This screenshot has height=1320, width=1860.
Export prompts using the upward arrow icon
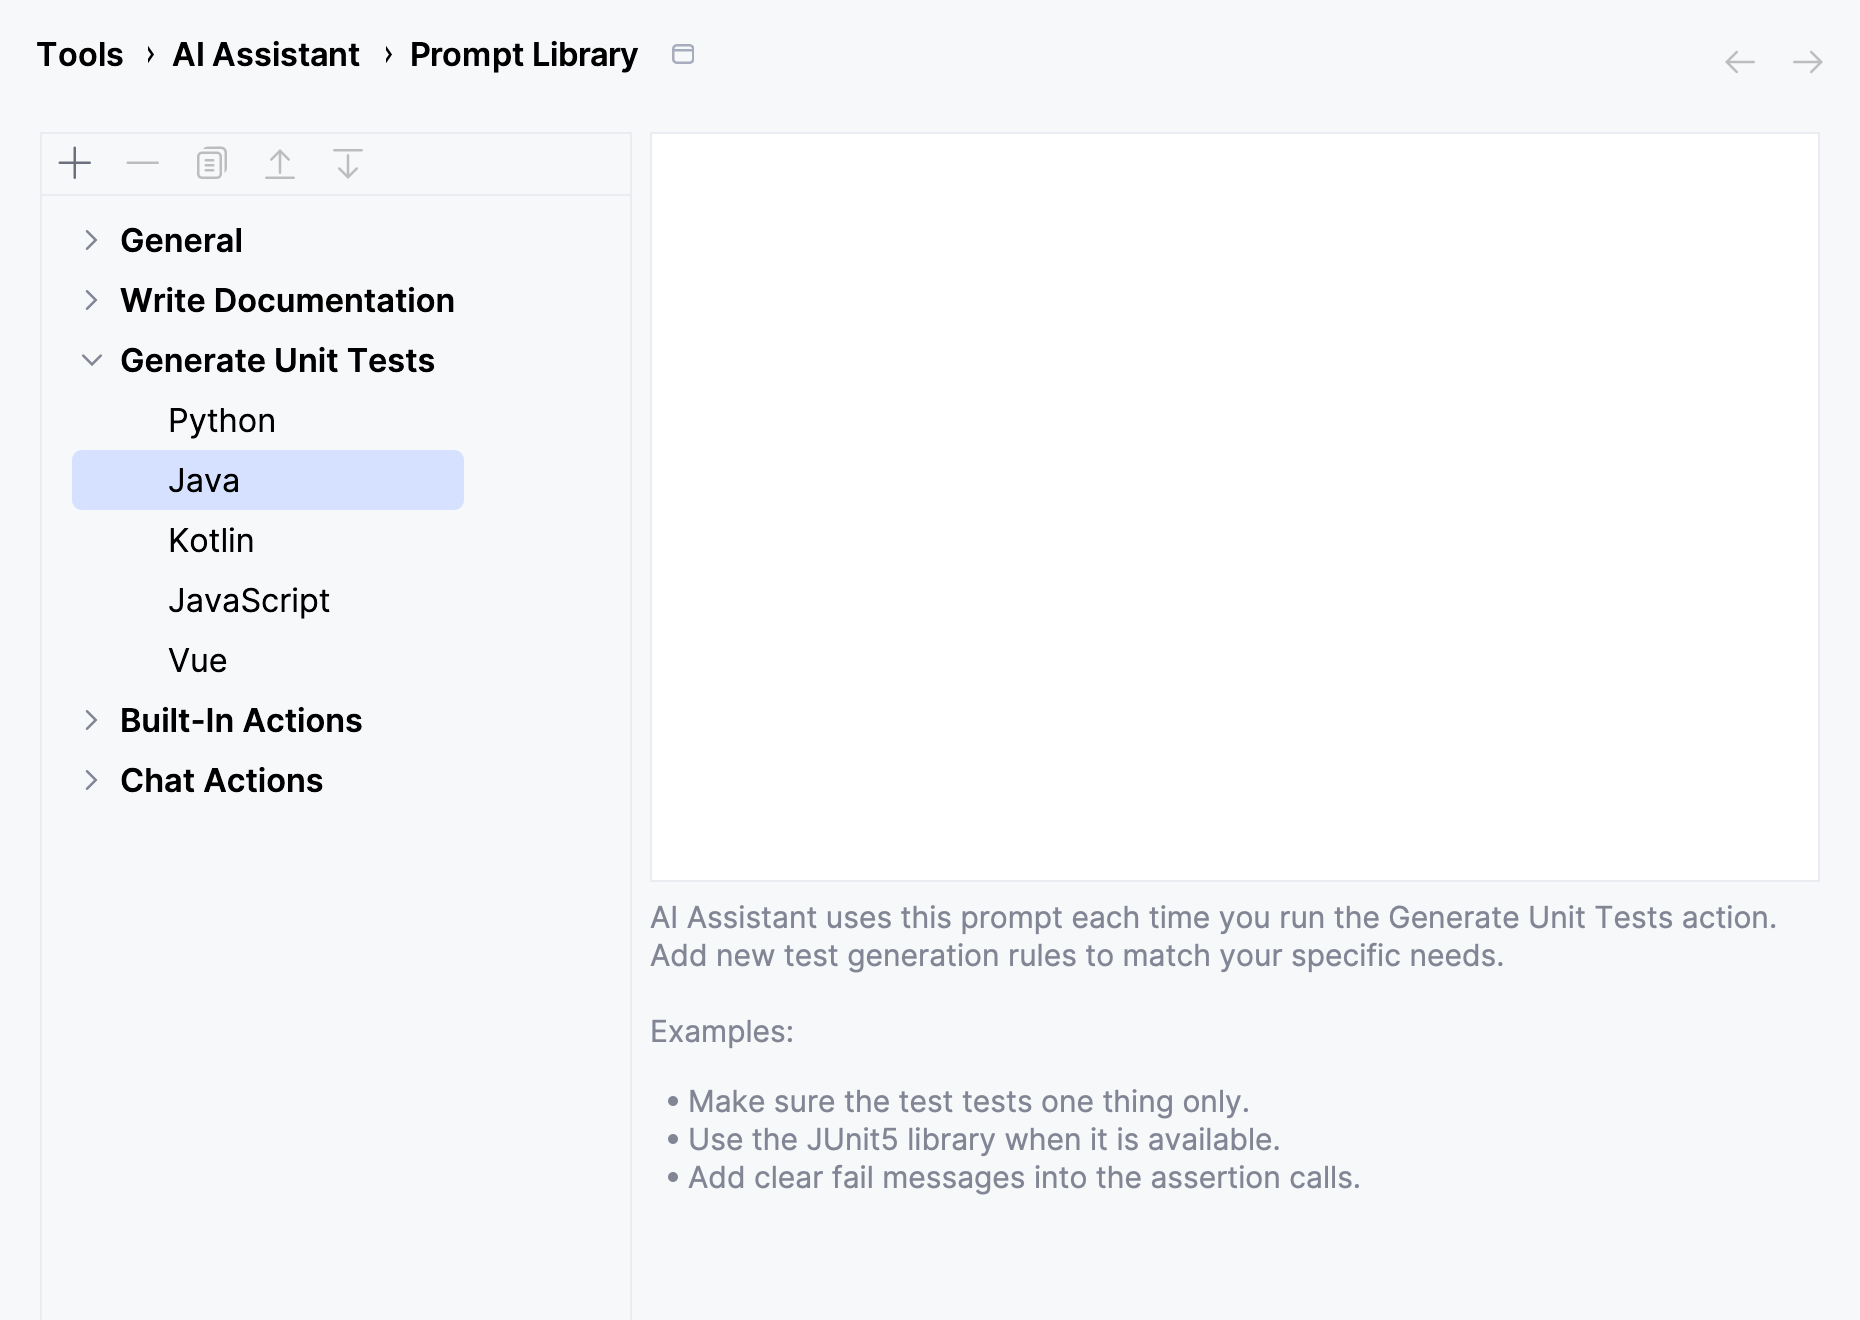[280, 163]
